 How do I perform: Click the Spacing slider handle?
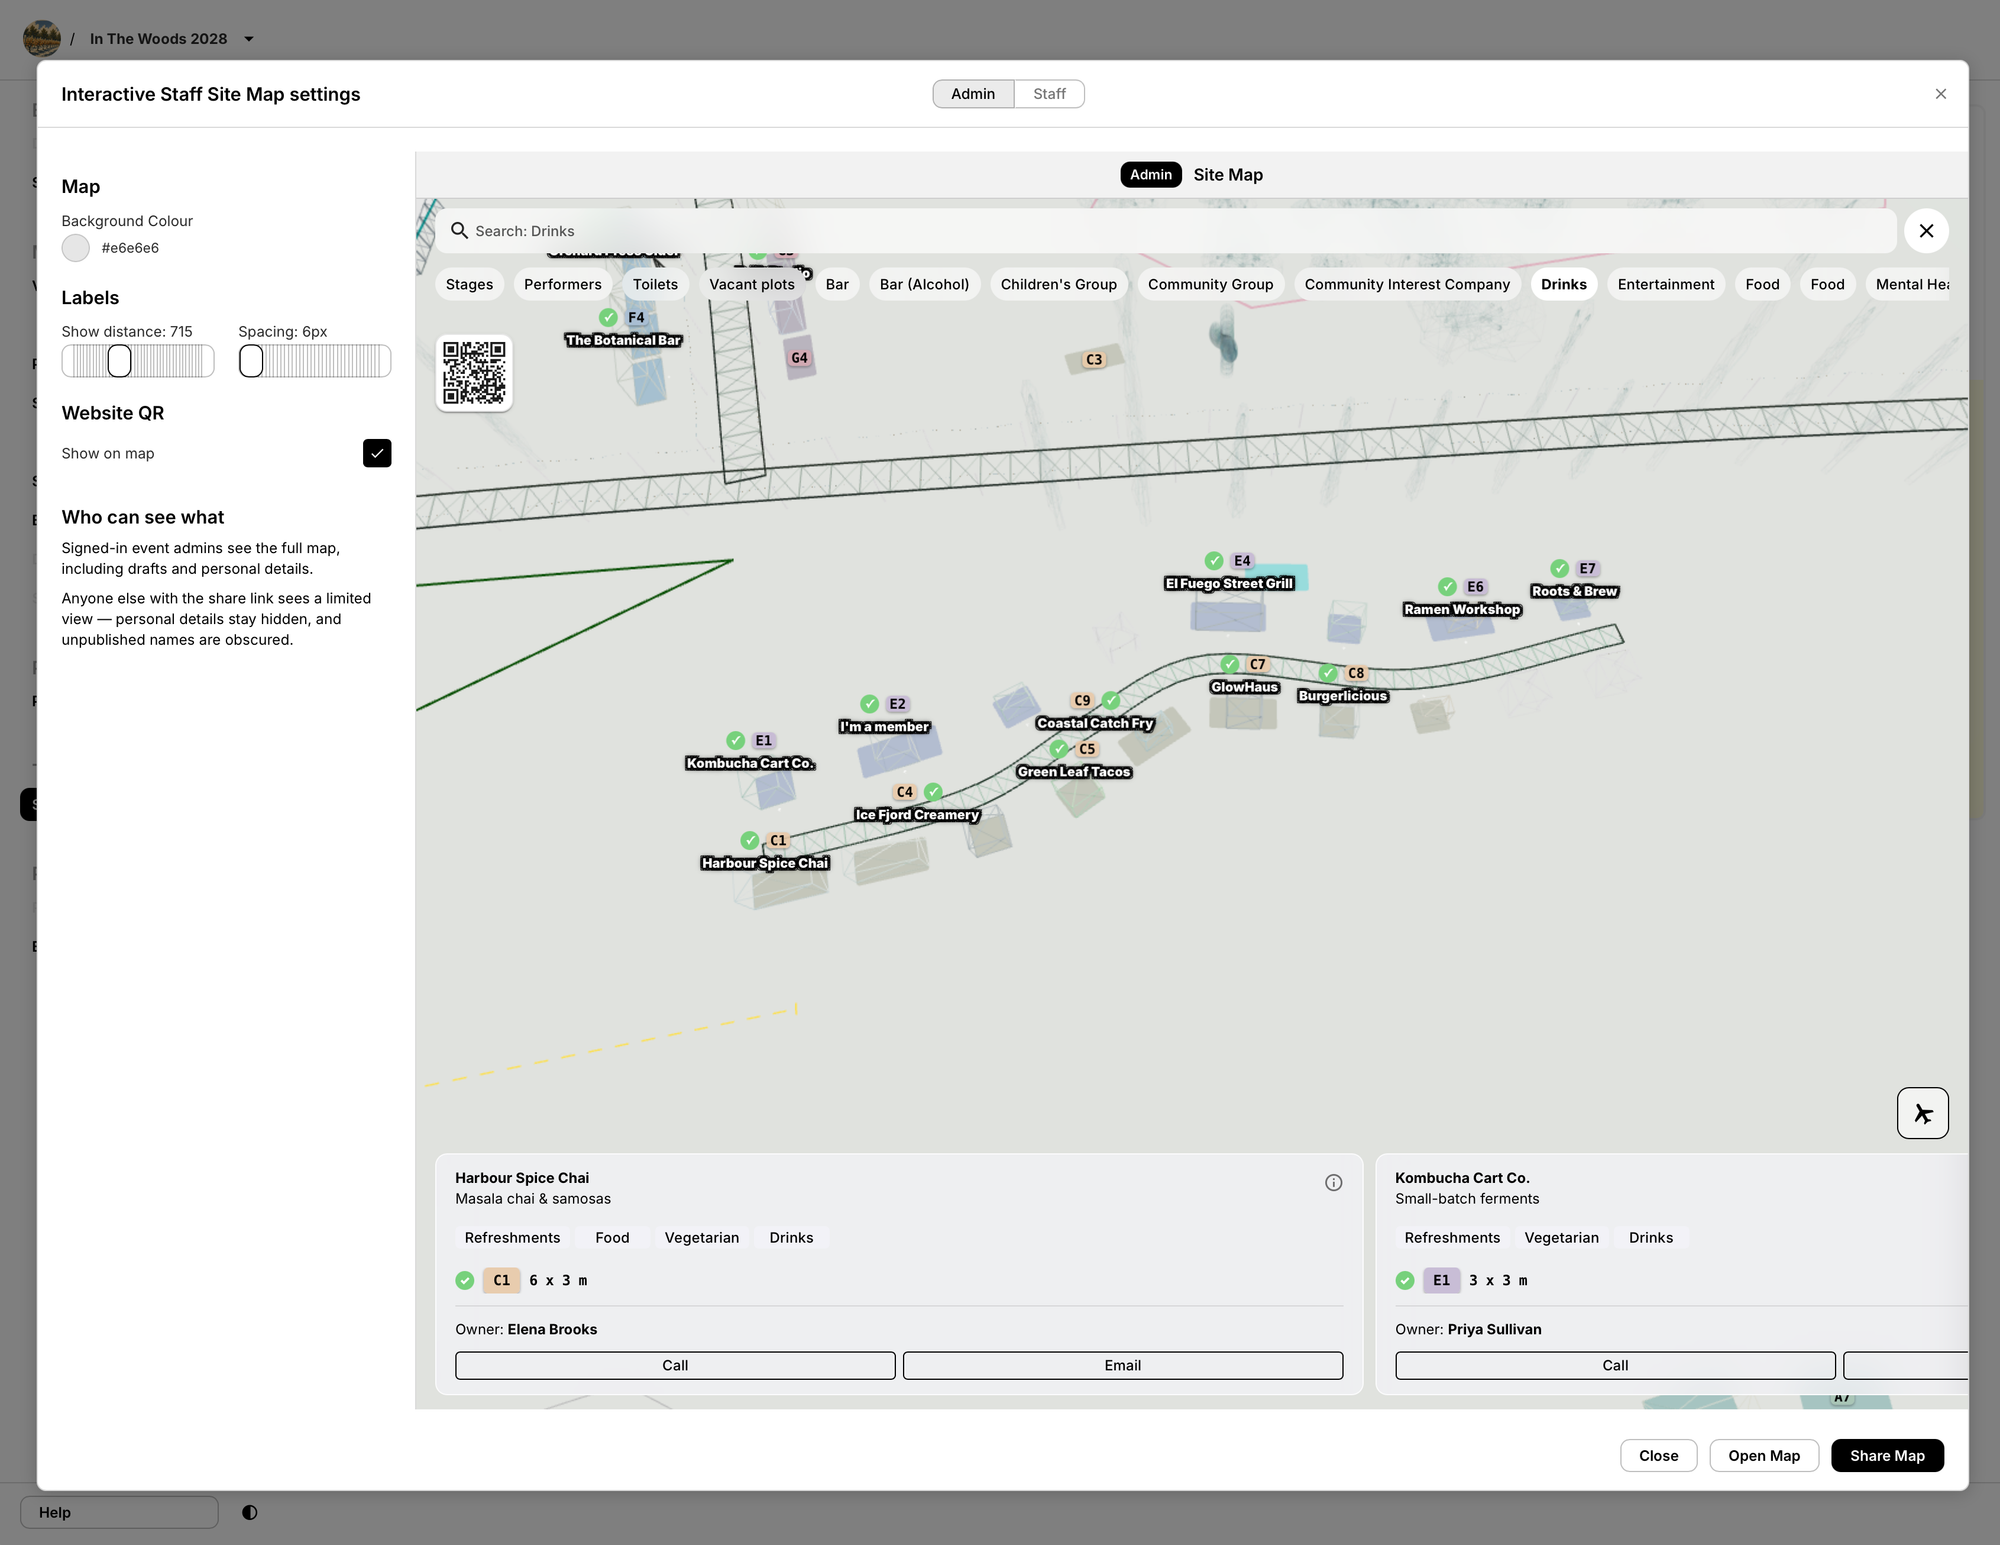(x=251, y=361)
